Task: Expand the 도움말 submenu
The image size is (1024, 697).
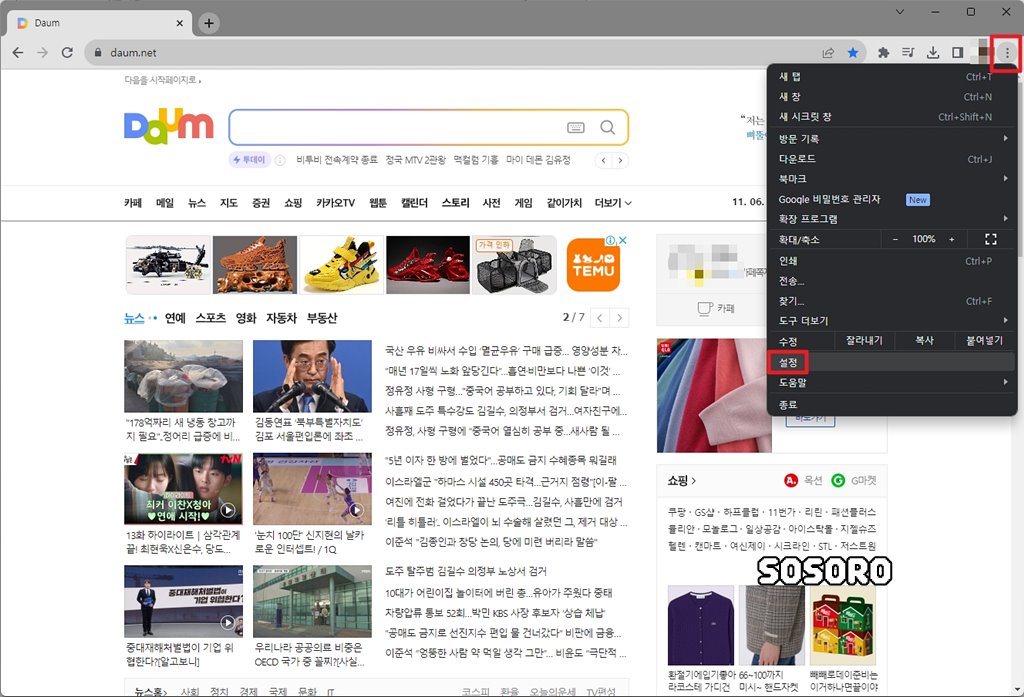Action: pos(891,383)
